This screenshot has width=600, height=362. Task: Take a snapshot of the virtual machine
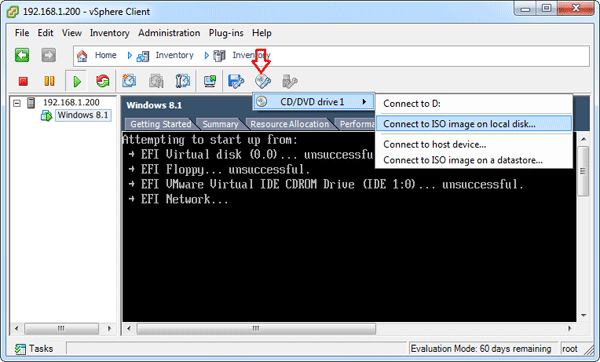click(x=129, y=81)
